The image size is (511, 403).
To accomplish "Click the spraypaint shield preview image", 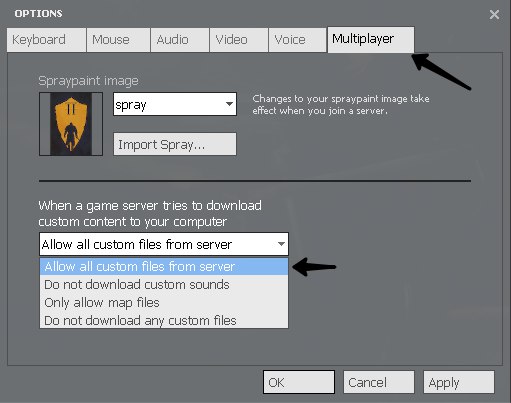I will [x=71, y=124].
